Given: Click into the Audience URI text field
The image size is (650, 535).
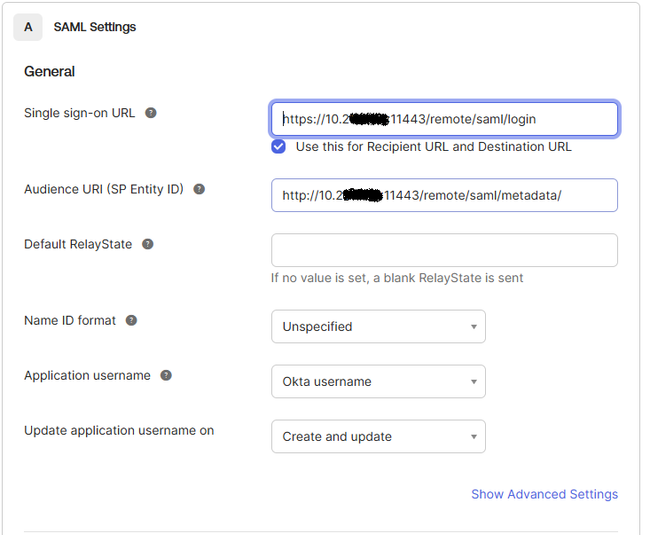Looking at the screenshot, I should click(444, 195).
